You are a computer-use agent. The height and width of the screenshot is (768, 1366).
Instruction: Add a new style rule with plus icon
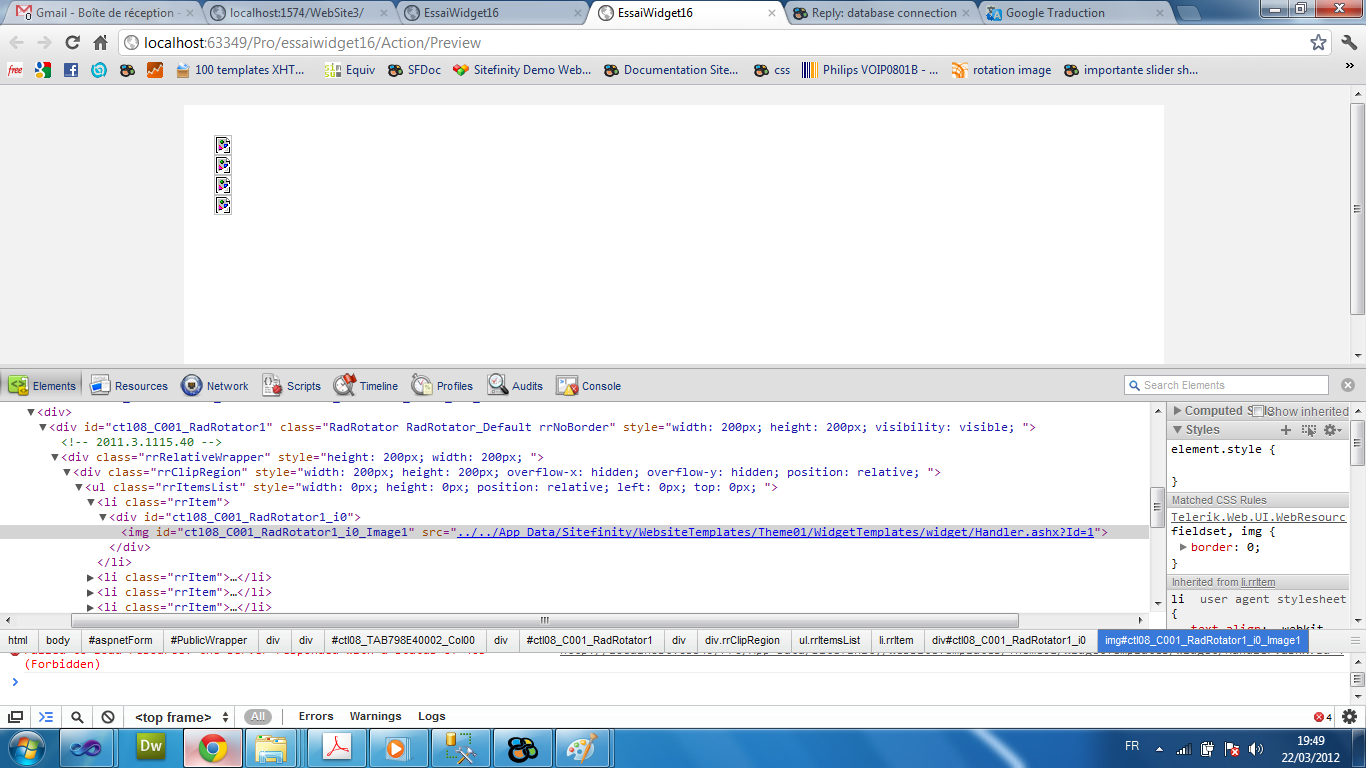pyautogui.click(x=1286, y=430)
